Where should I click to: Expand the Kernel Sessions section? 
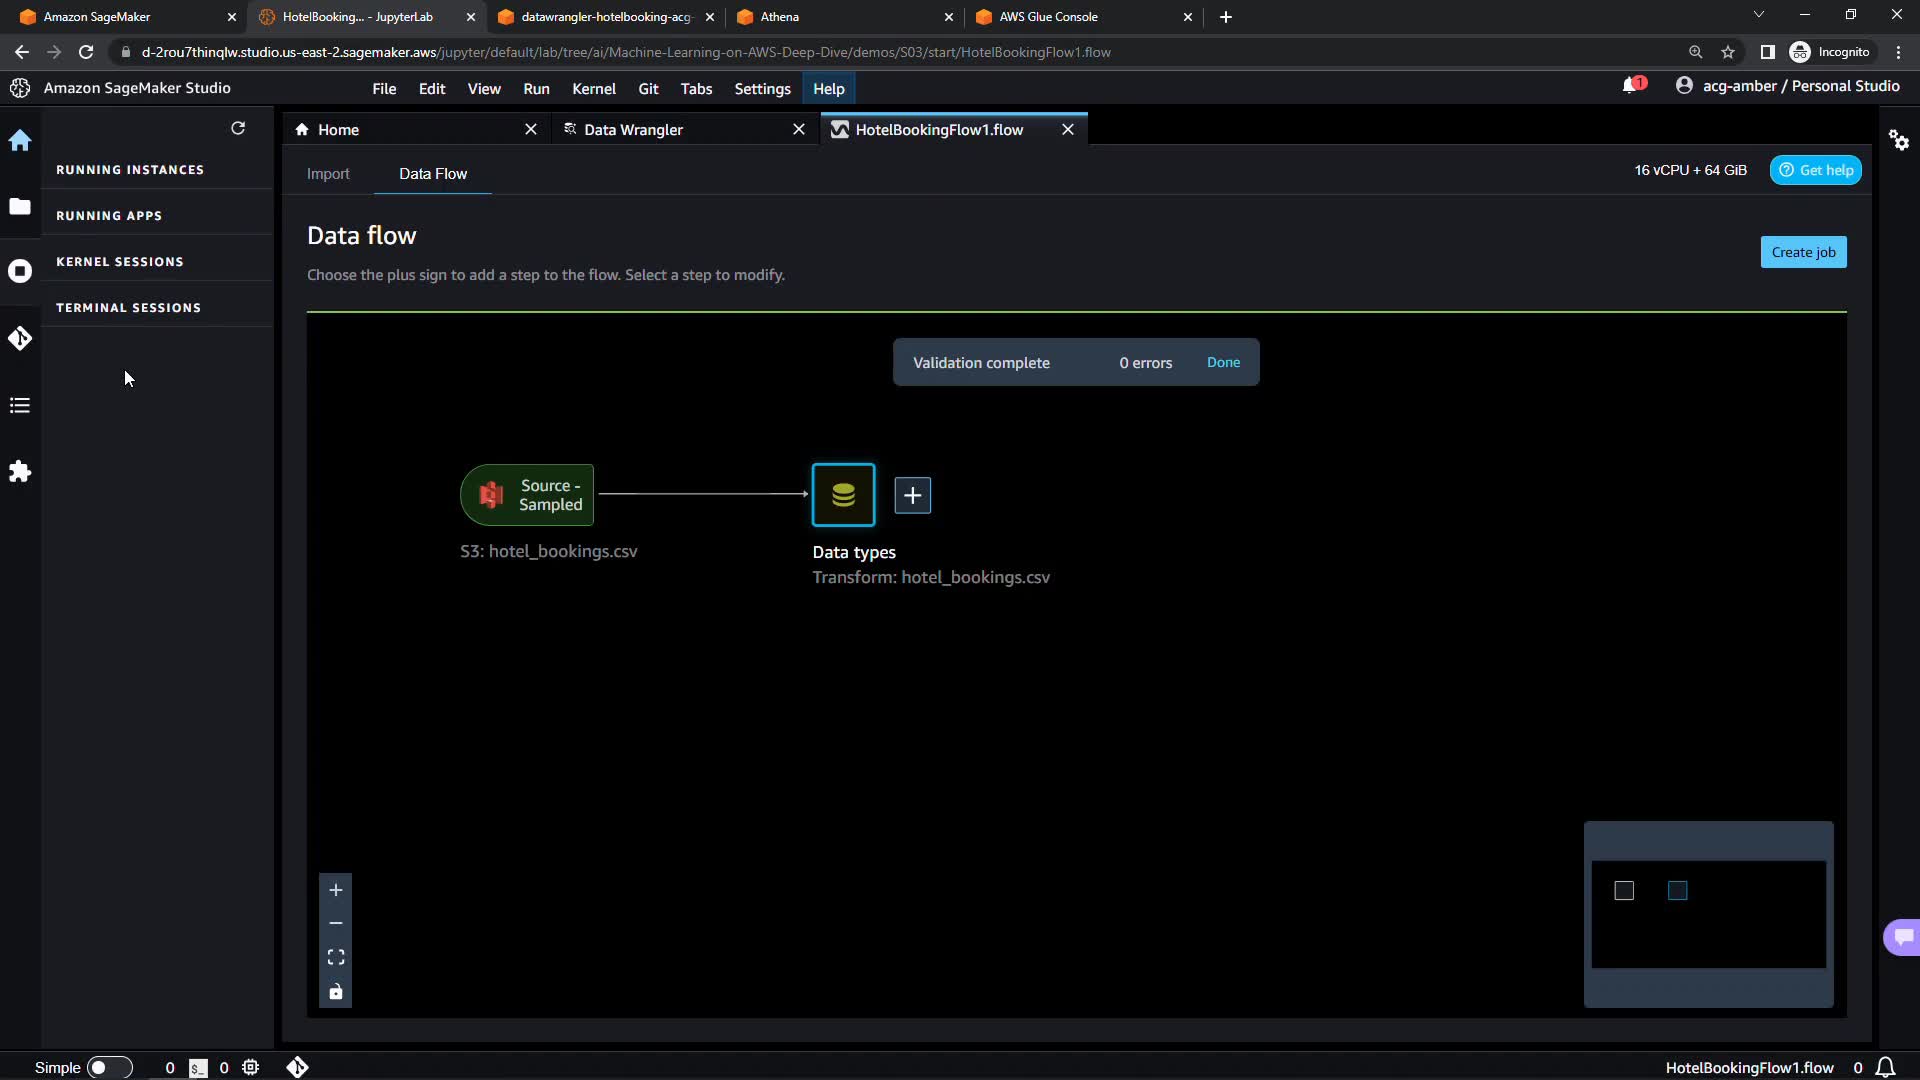pyautogui.click(x=120, y=262)
